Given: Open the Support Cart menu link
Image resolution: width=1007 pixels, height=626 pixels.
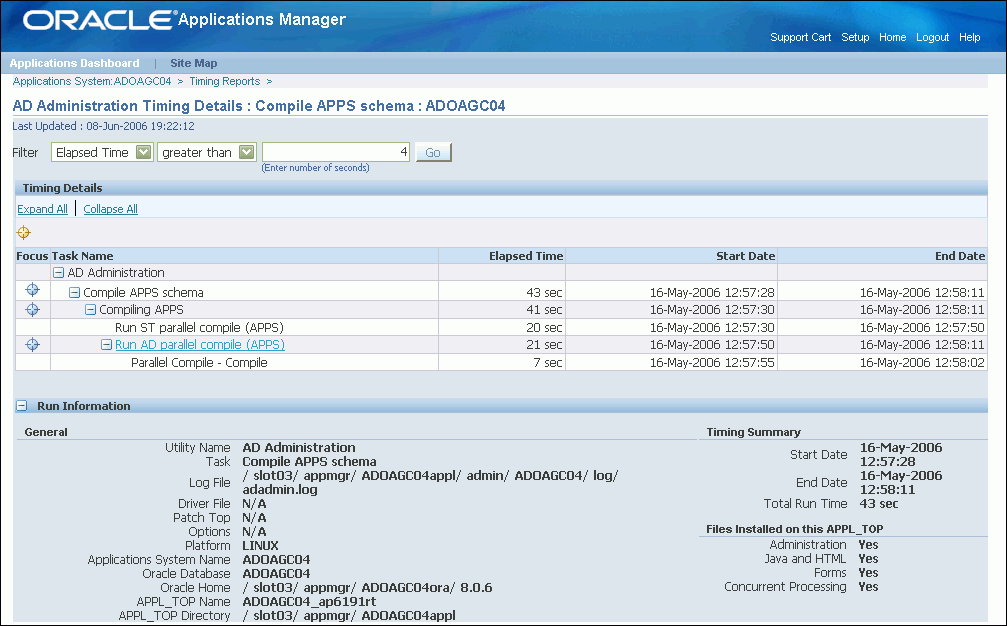Looking at the screenshot, I should point(800,37).
